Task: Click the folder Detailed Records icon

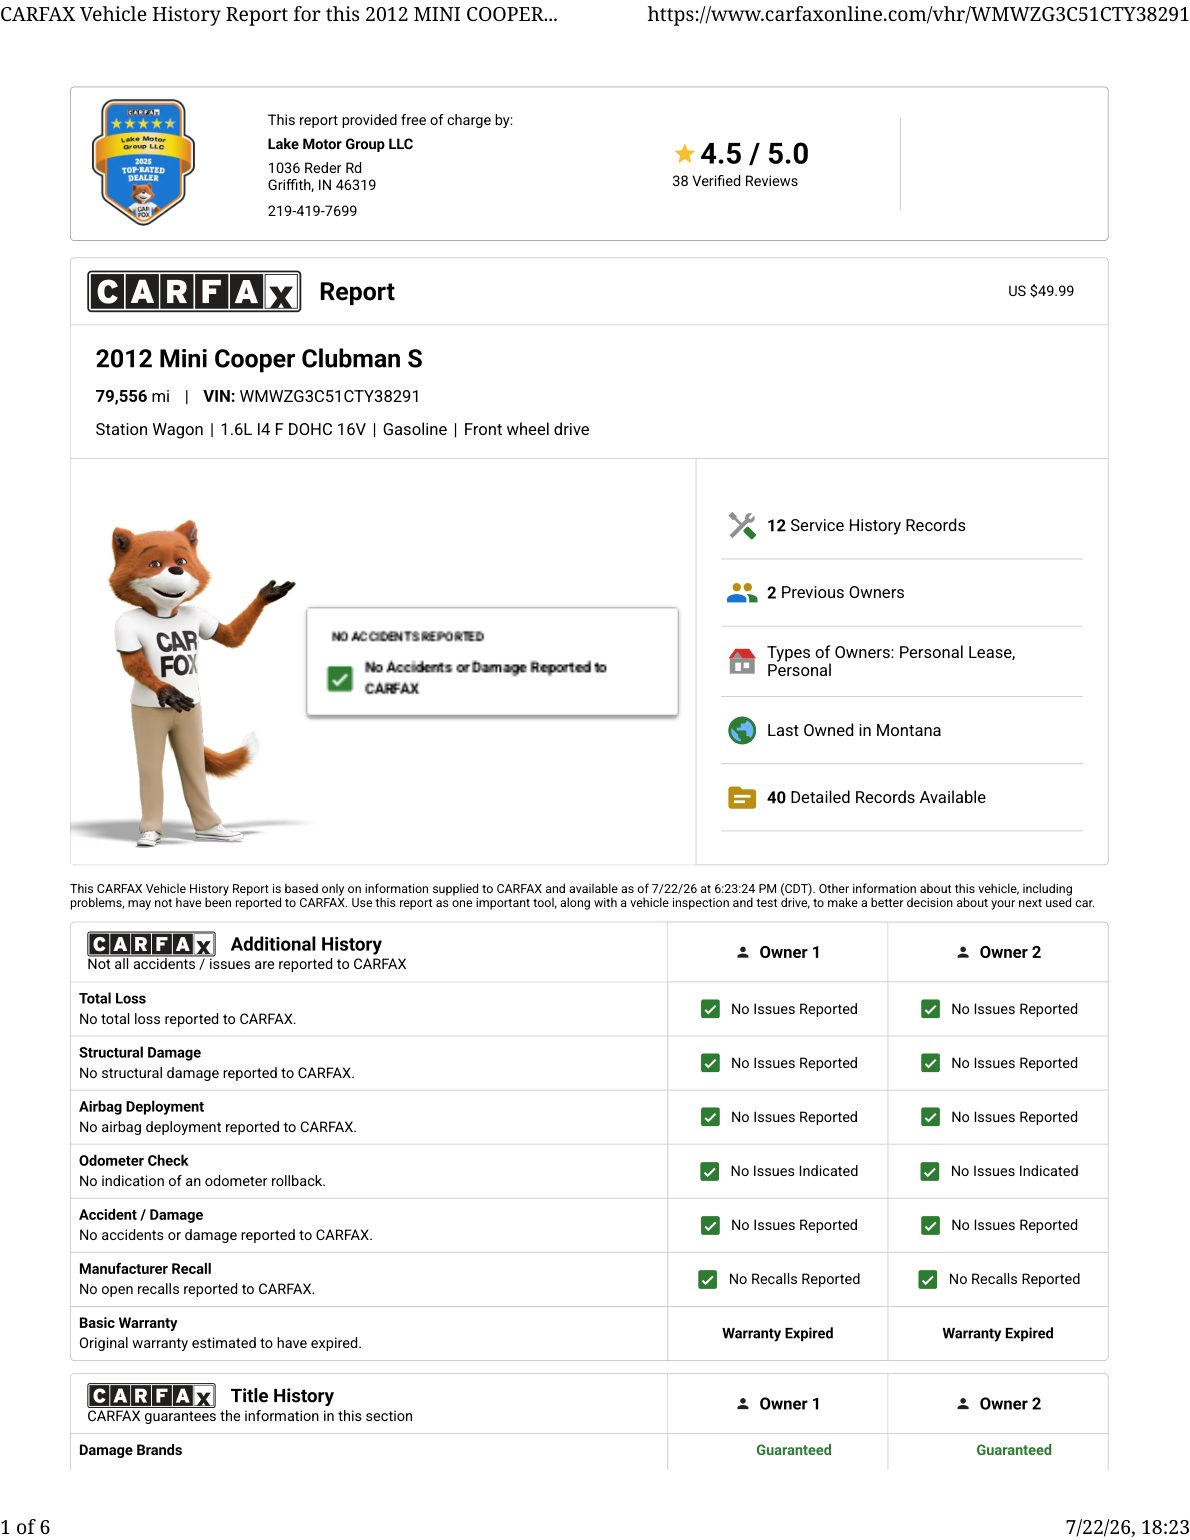Action: pyautogui.click(x=742, y=798)
